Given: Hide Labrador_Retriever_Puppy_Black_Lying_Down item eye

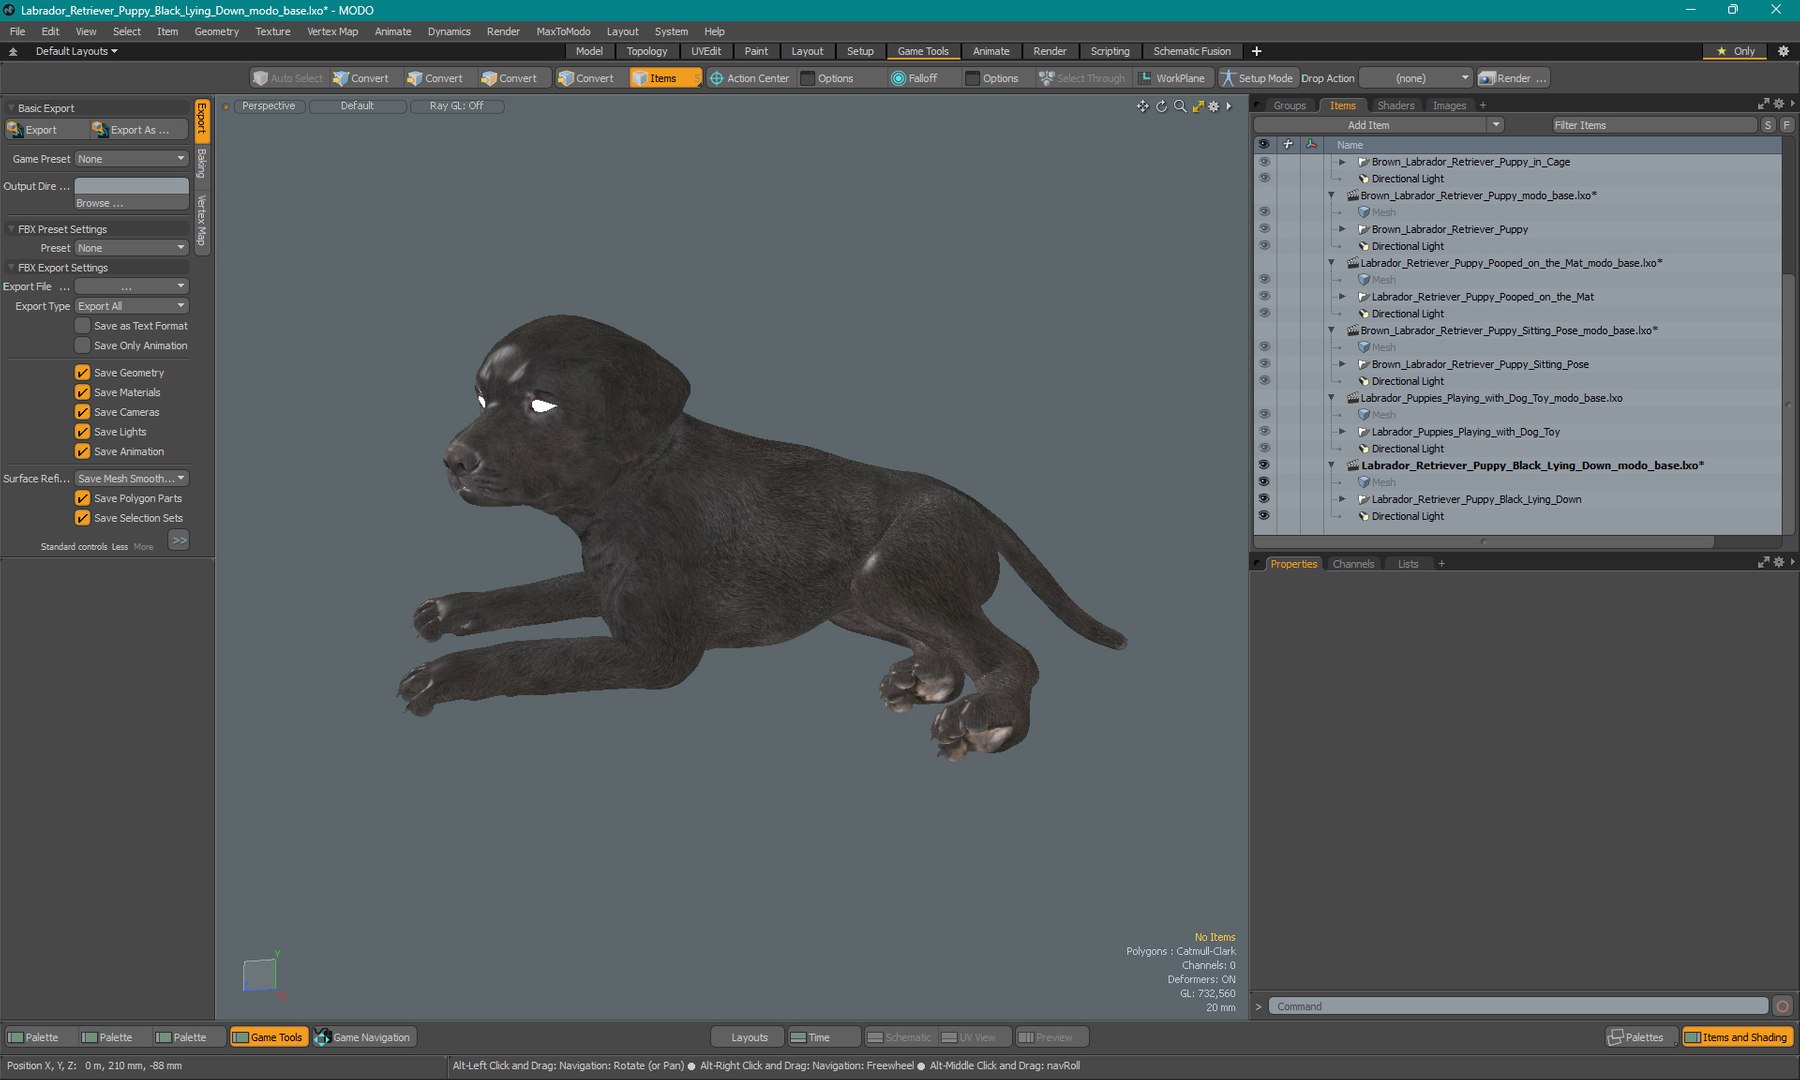Looking at the screenshot, I should click(x=1264, y=499).
